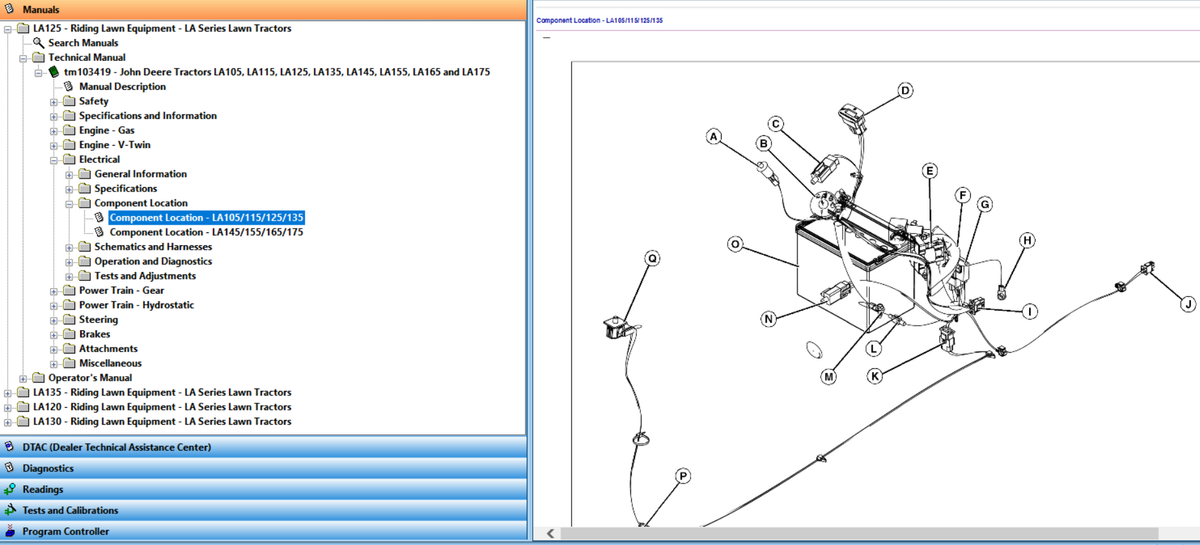Select Component Location - LA145/155/165/175
The image size is (1200, 545).
206,232
